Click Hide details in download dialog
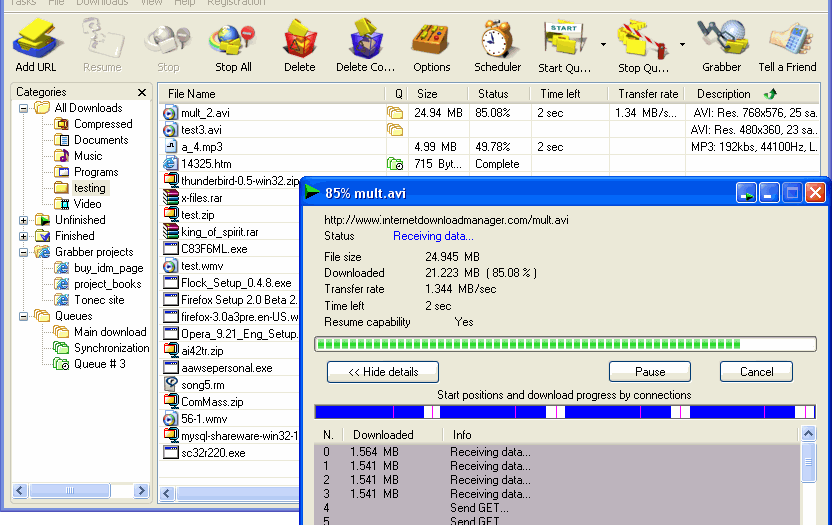The width and height of the screenshot is (832, 525). pos(383,372)
